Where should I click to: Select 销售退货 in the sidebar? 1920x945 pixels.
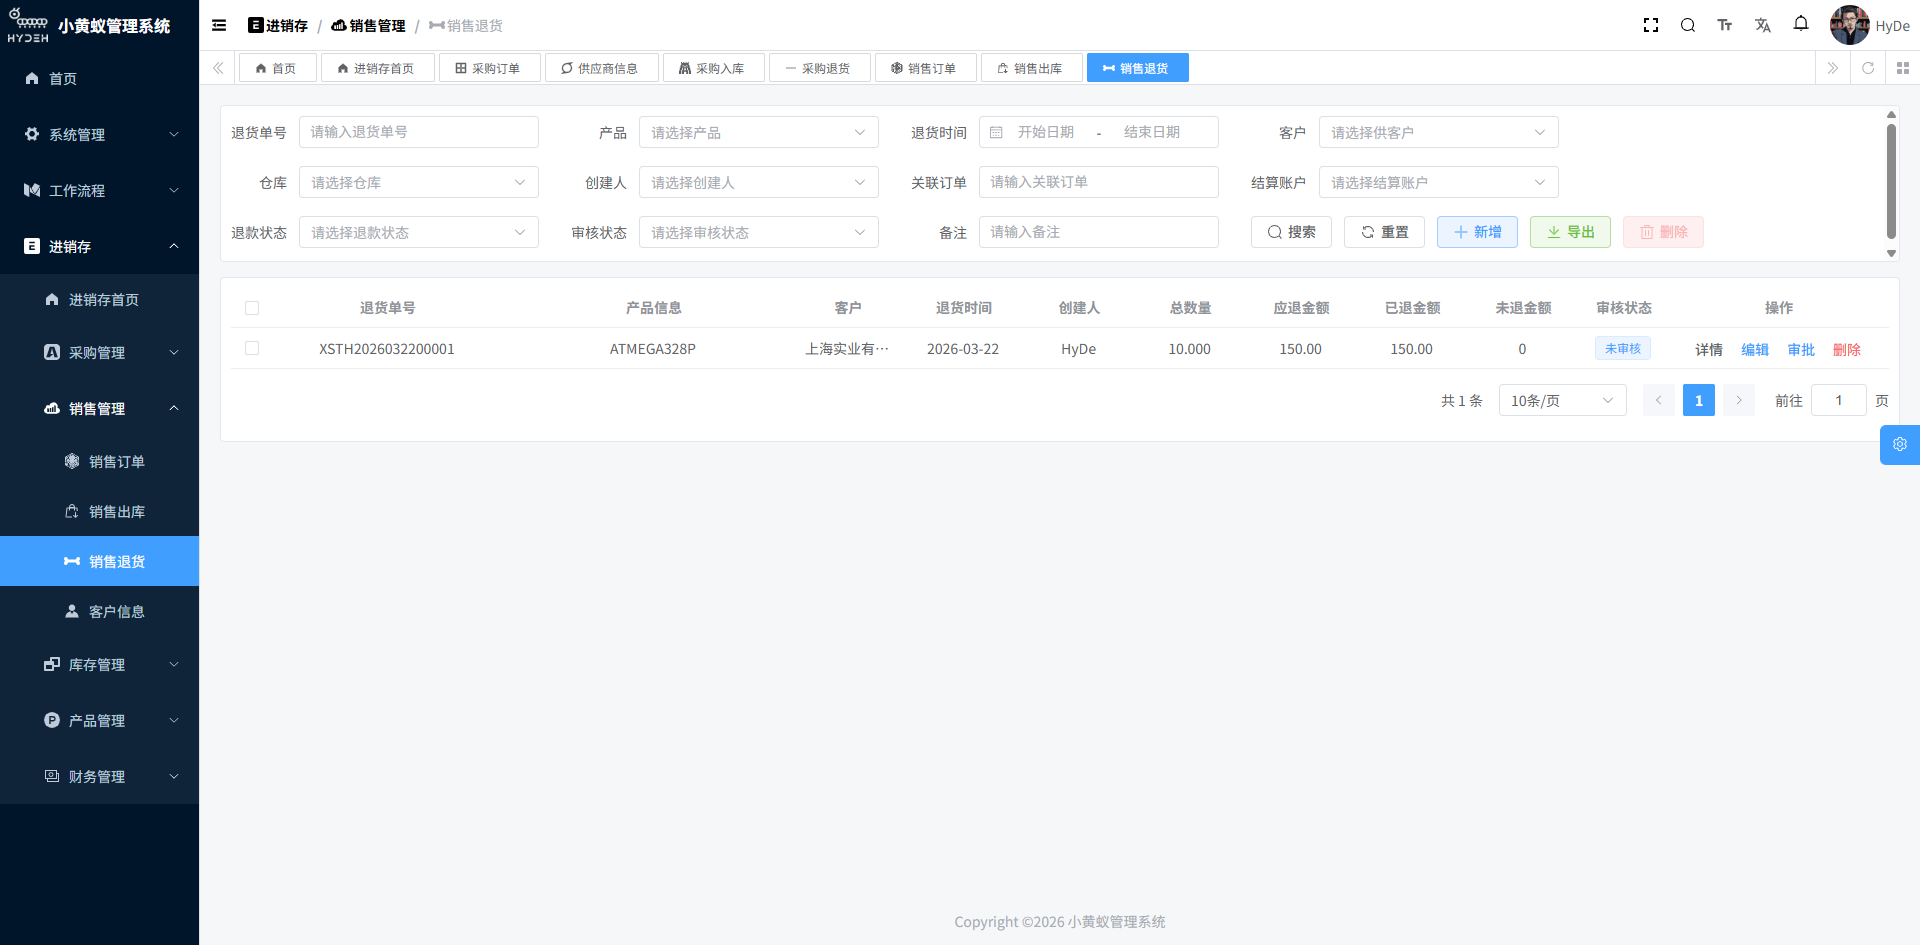tap(99, 561)
